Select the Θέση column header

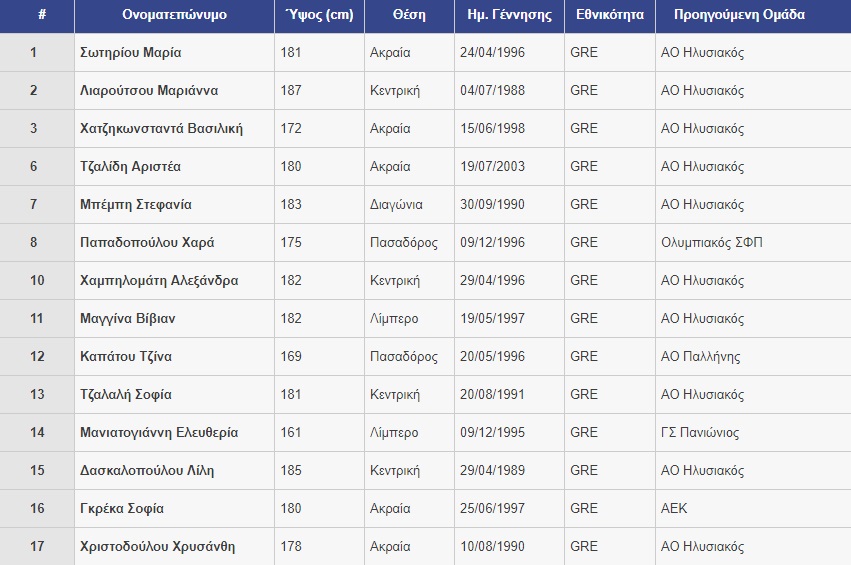(x=409, y=15)
